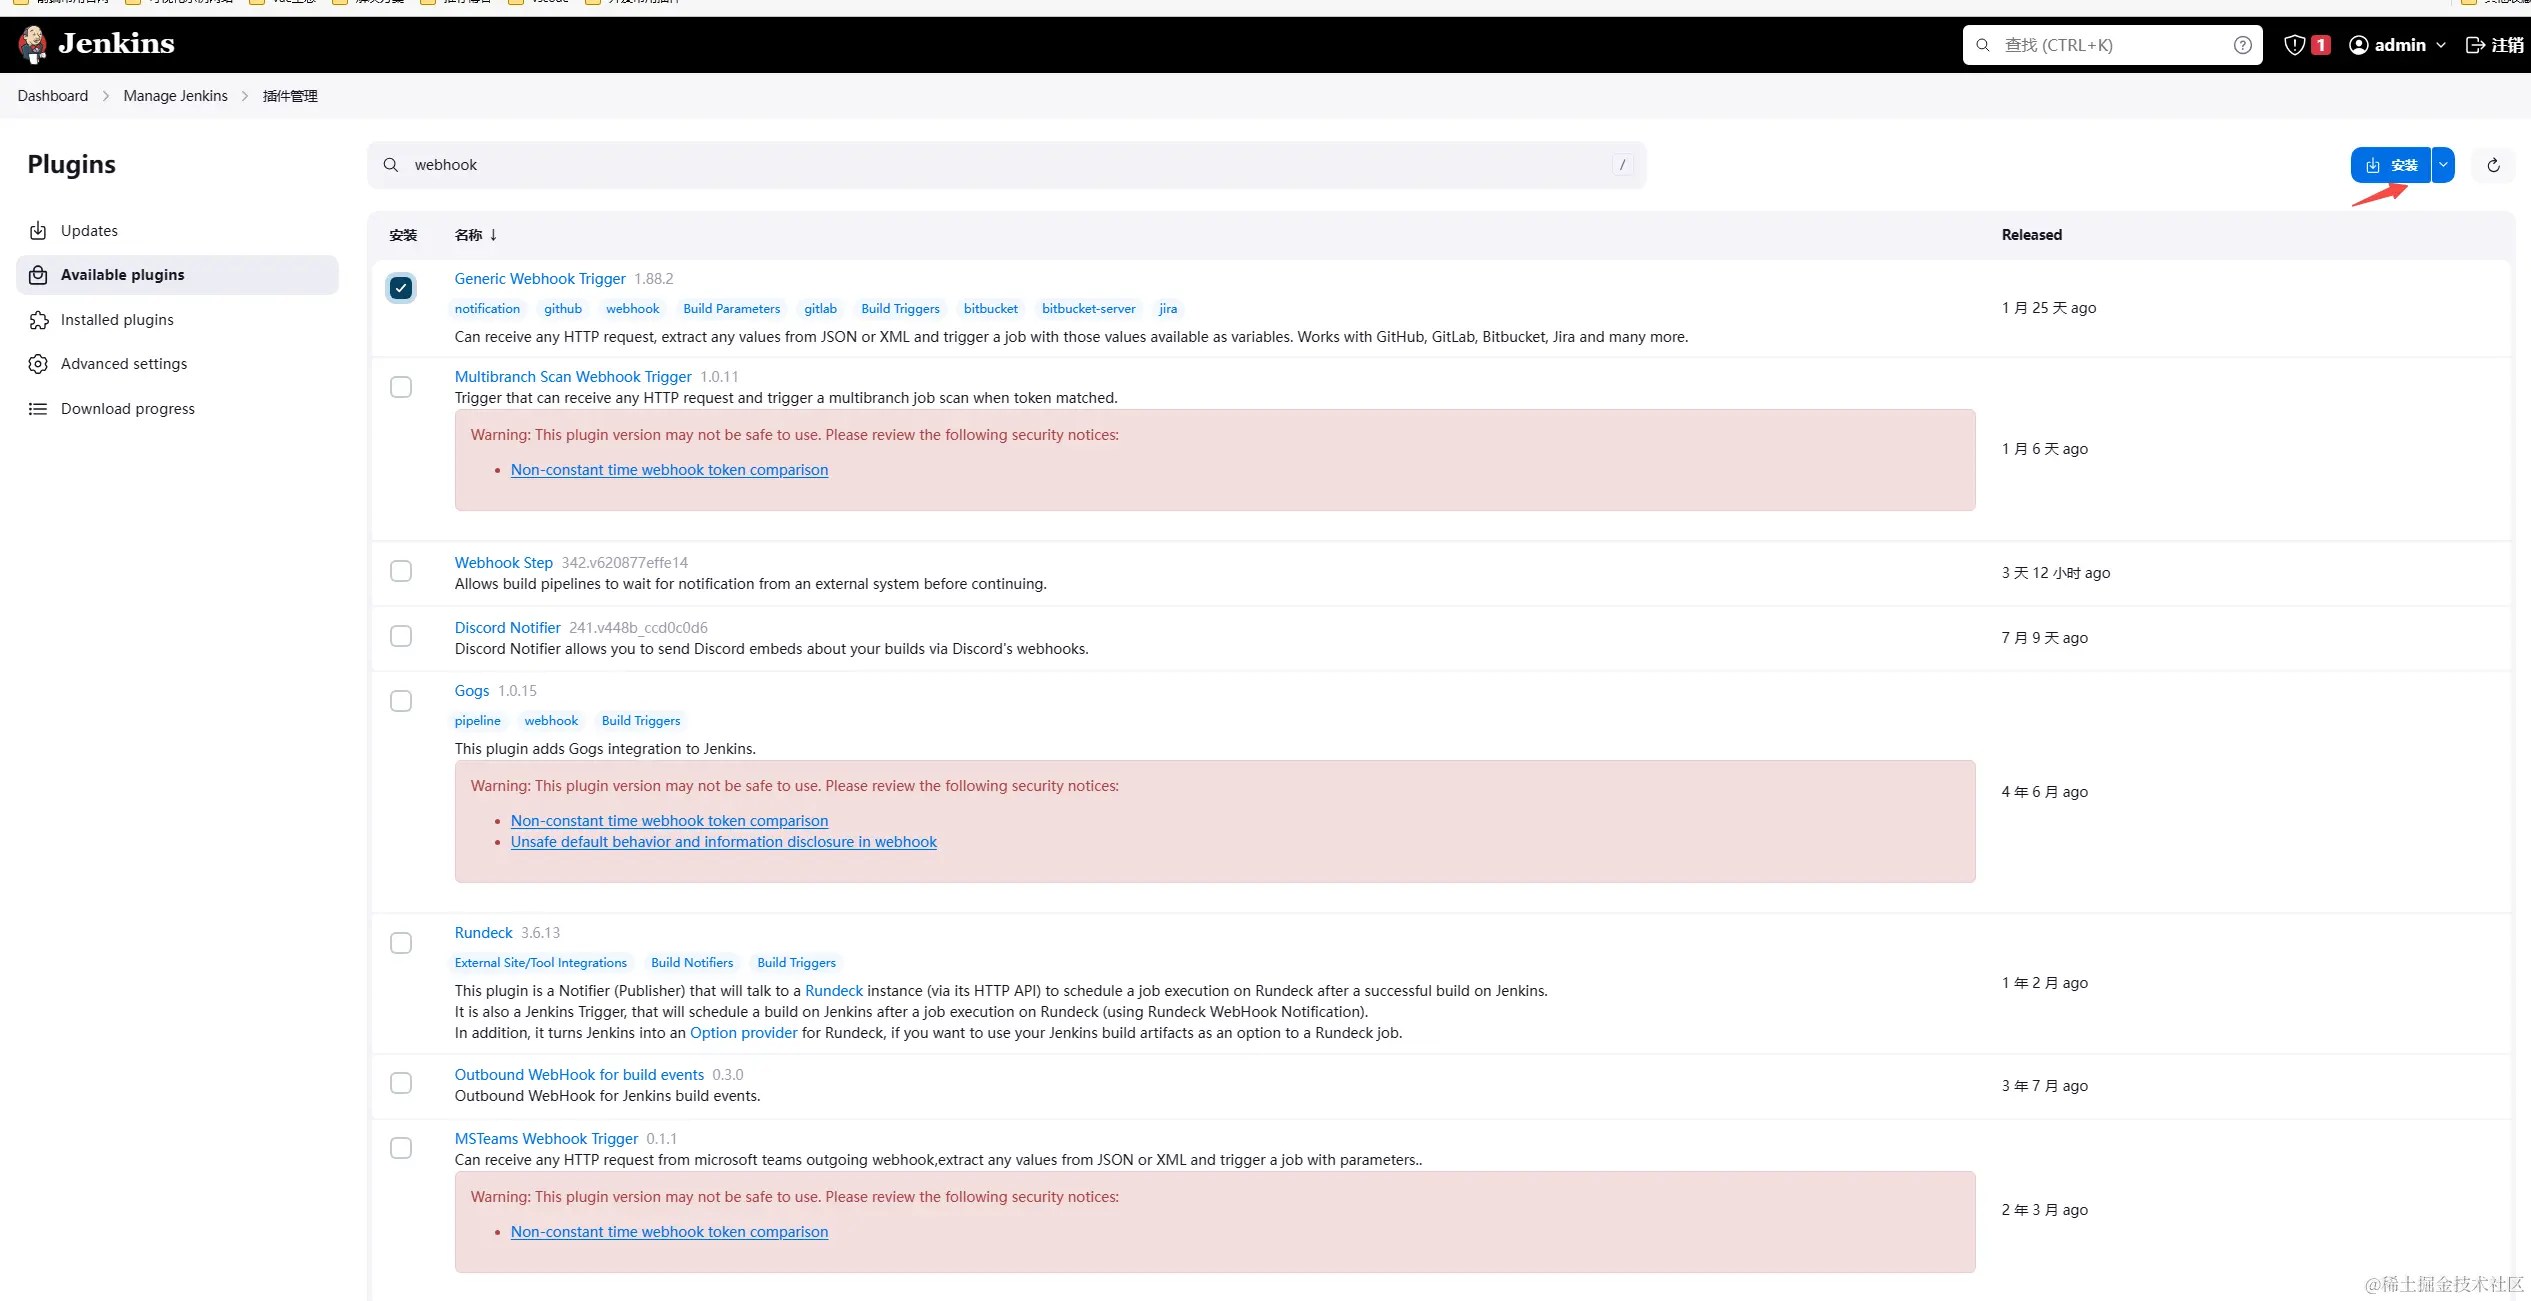Expand the Dashboard breadcrumb chevron

106,96
